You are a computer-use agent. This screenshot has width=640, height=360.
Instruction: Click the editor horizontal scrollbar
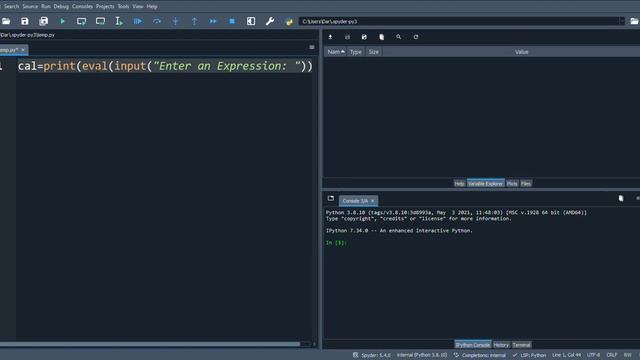pos(150,344)
